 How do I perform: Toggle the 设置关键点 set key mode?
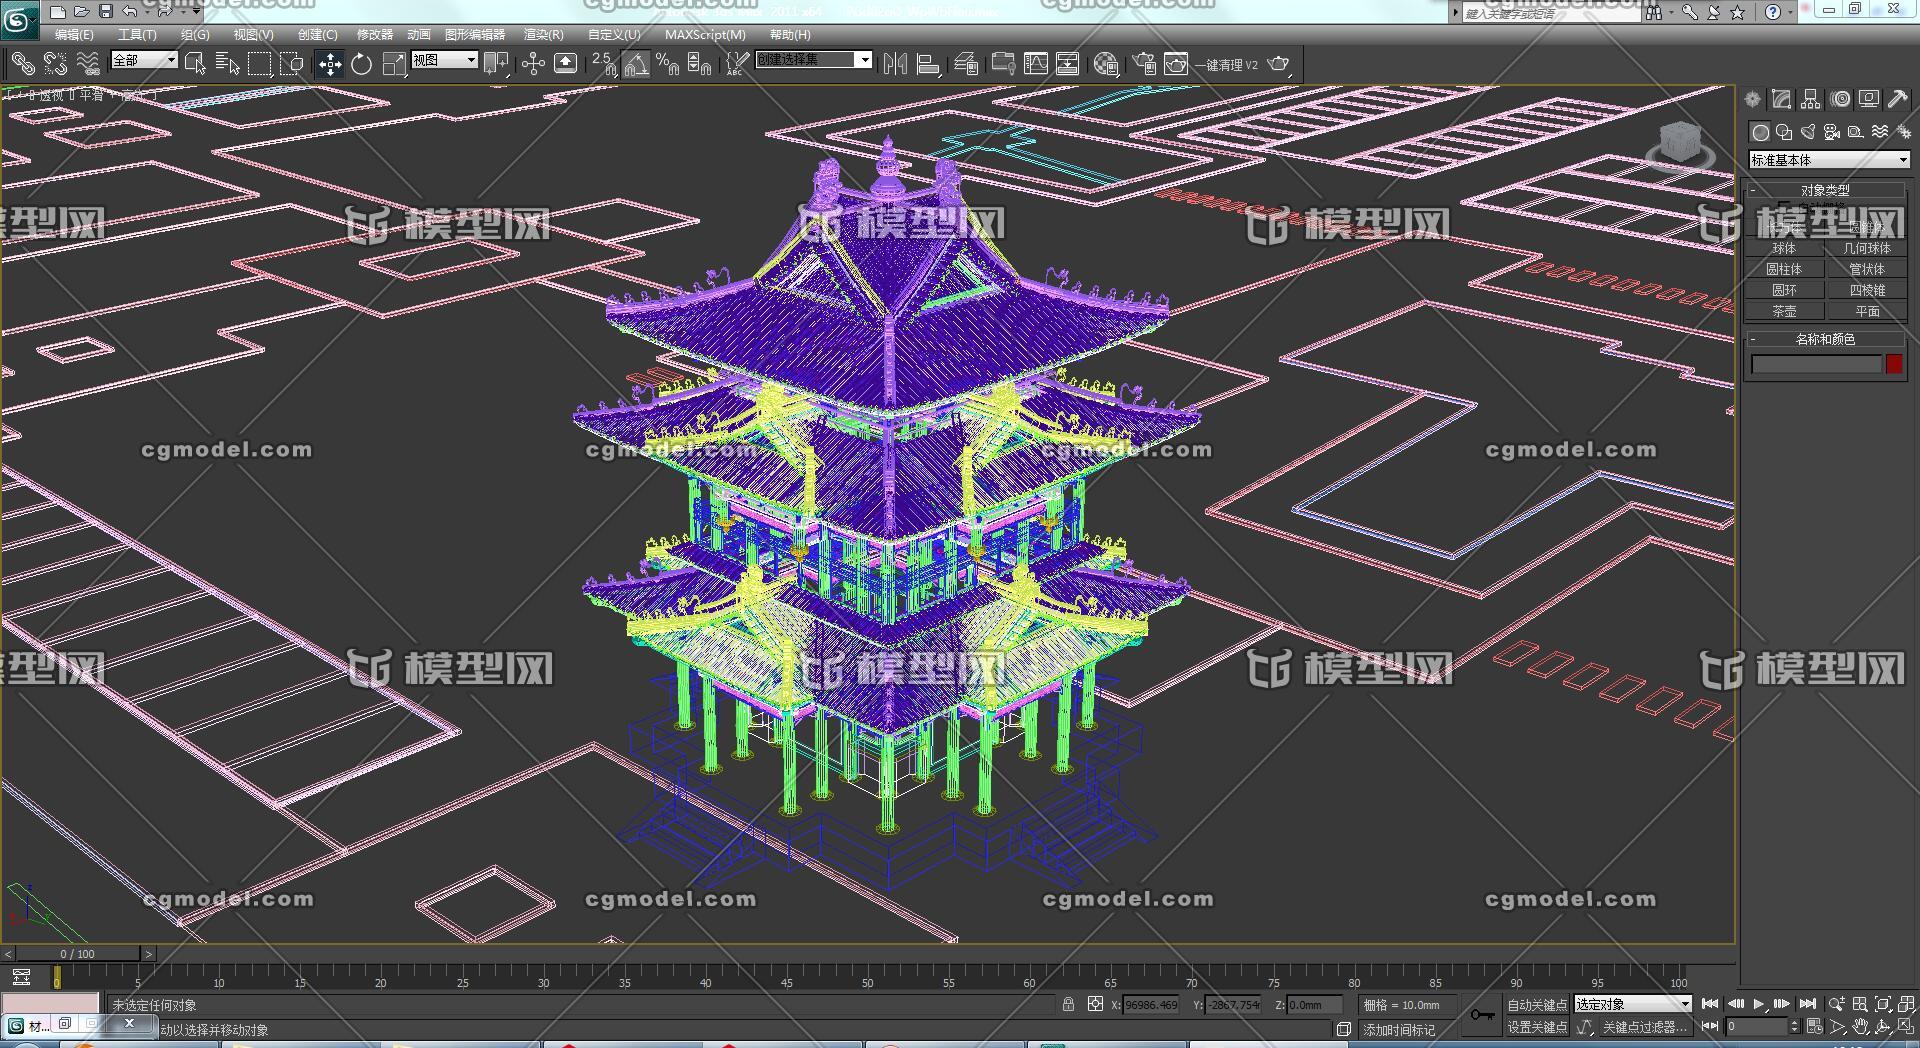[1537, 1027]
